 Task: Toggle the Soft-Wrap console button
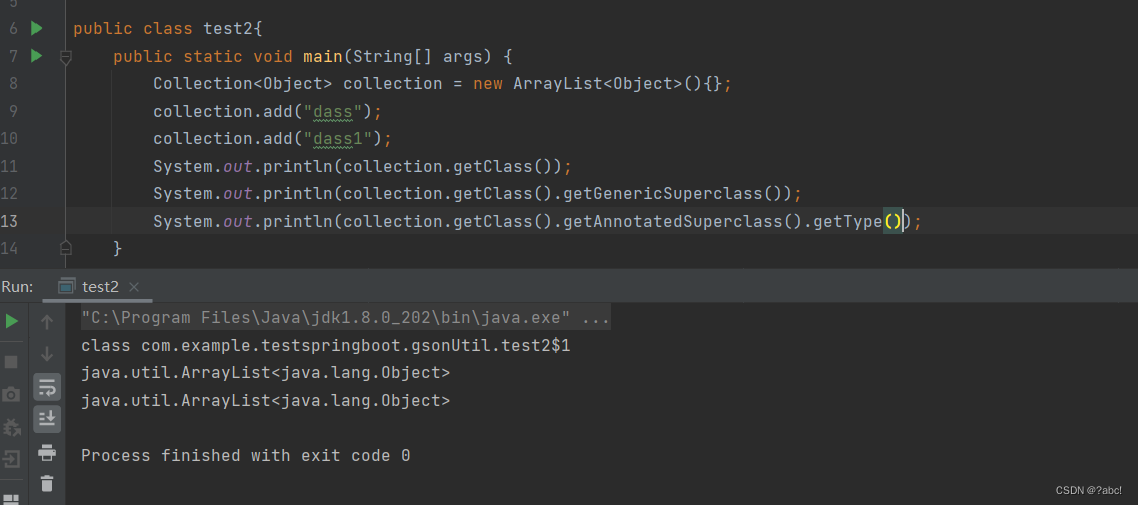tap(47, 387)
